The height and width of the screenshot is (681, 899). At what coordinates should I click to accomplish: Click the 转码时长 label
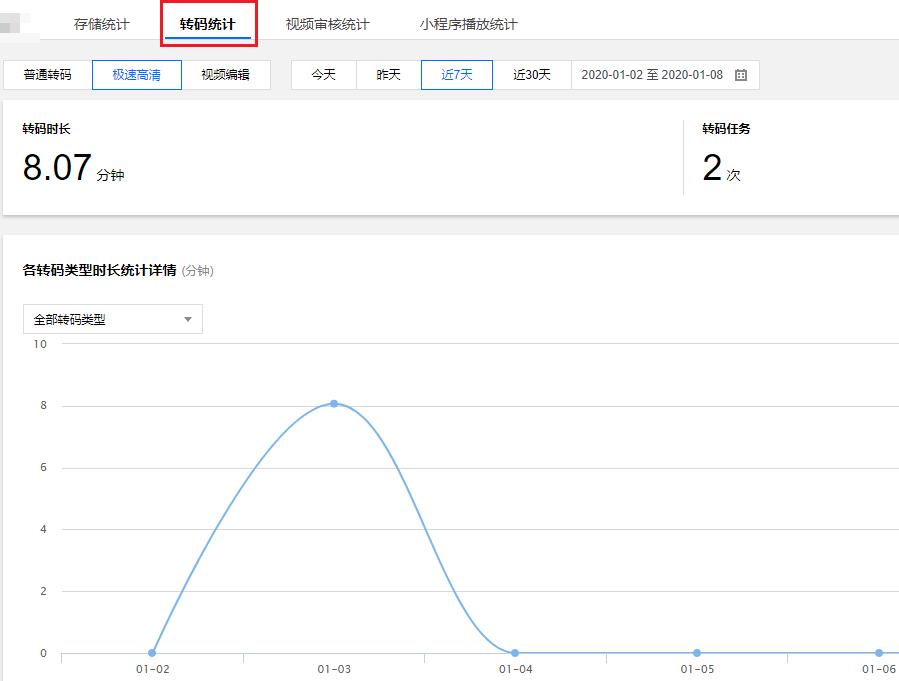pyautogui.click(x=46, y=128)
